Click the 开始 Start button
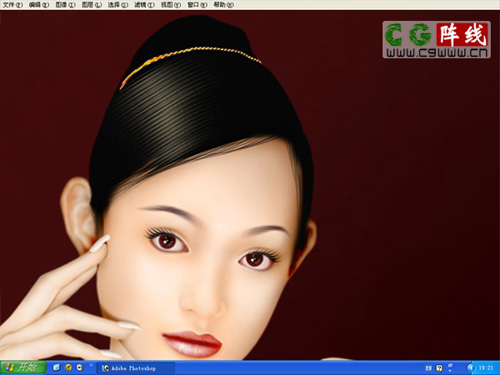Image resolution: width=500 pixels, height=375 pixels. click(23, 368)
